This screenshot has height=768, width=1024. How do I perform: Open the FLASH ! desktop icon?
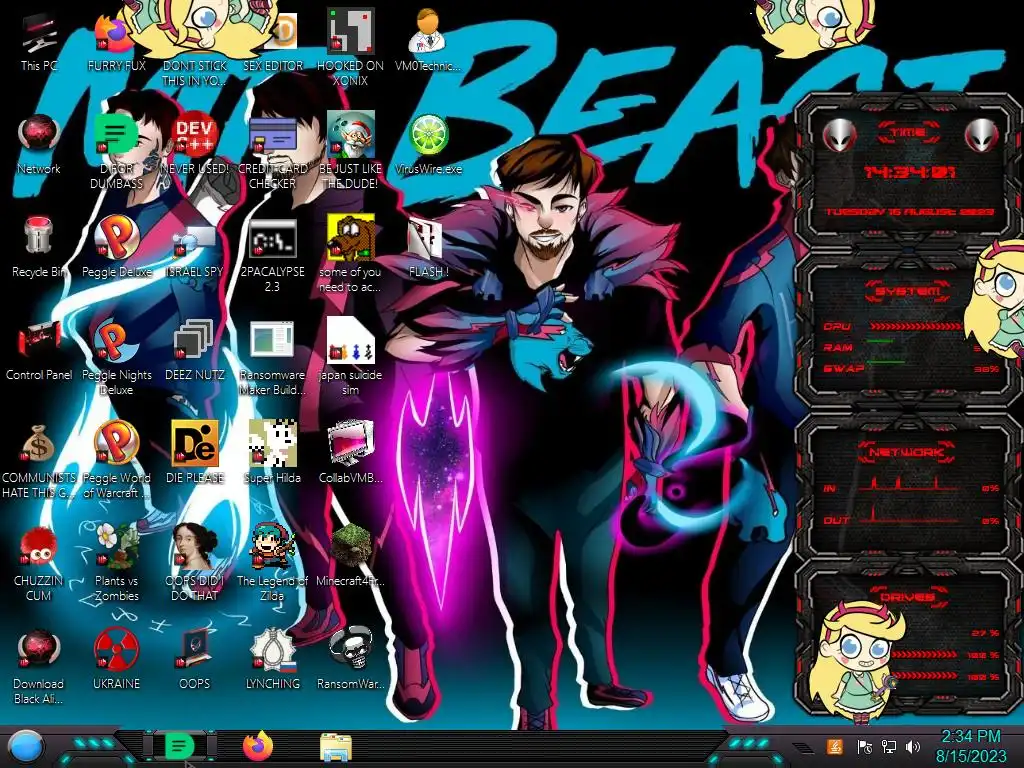[x=425, y=239]
